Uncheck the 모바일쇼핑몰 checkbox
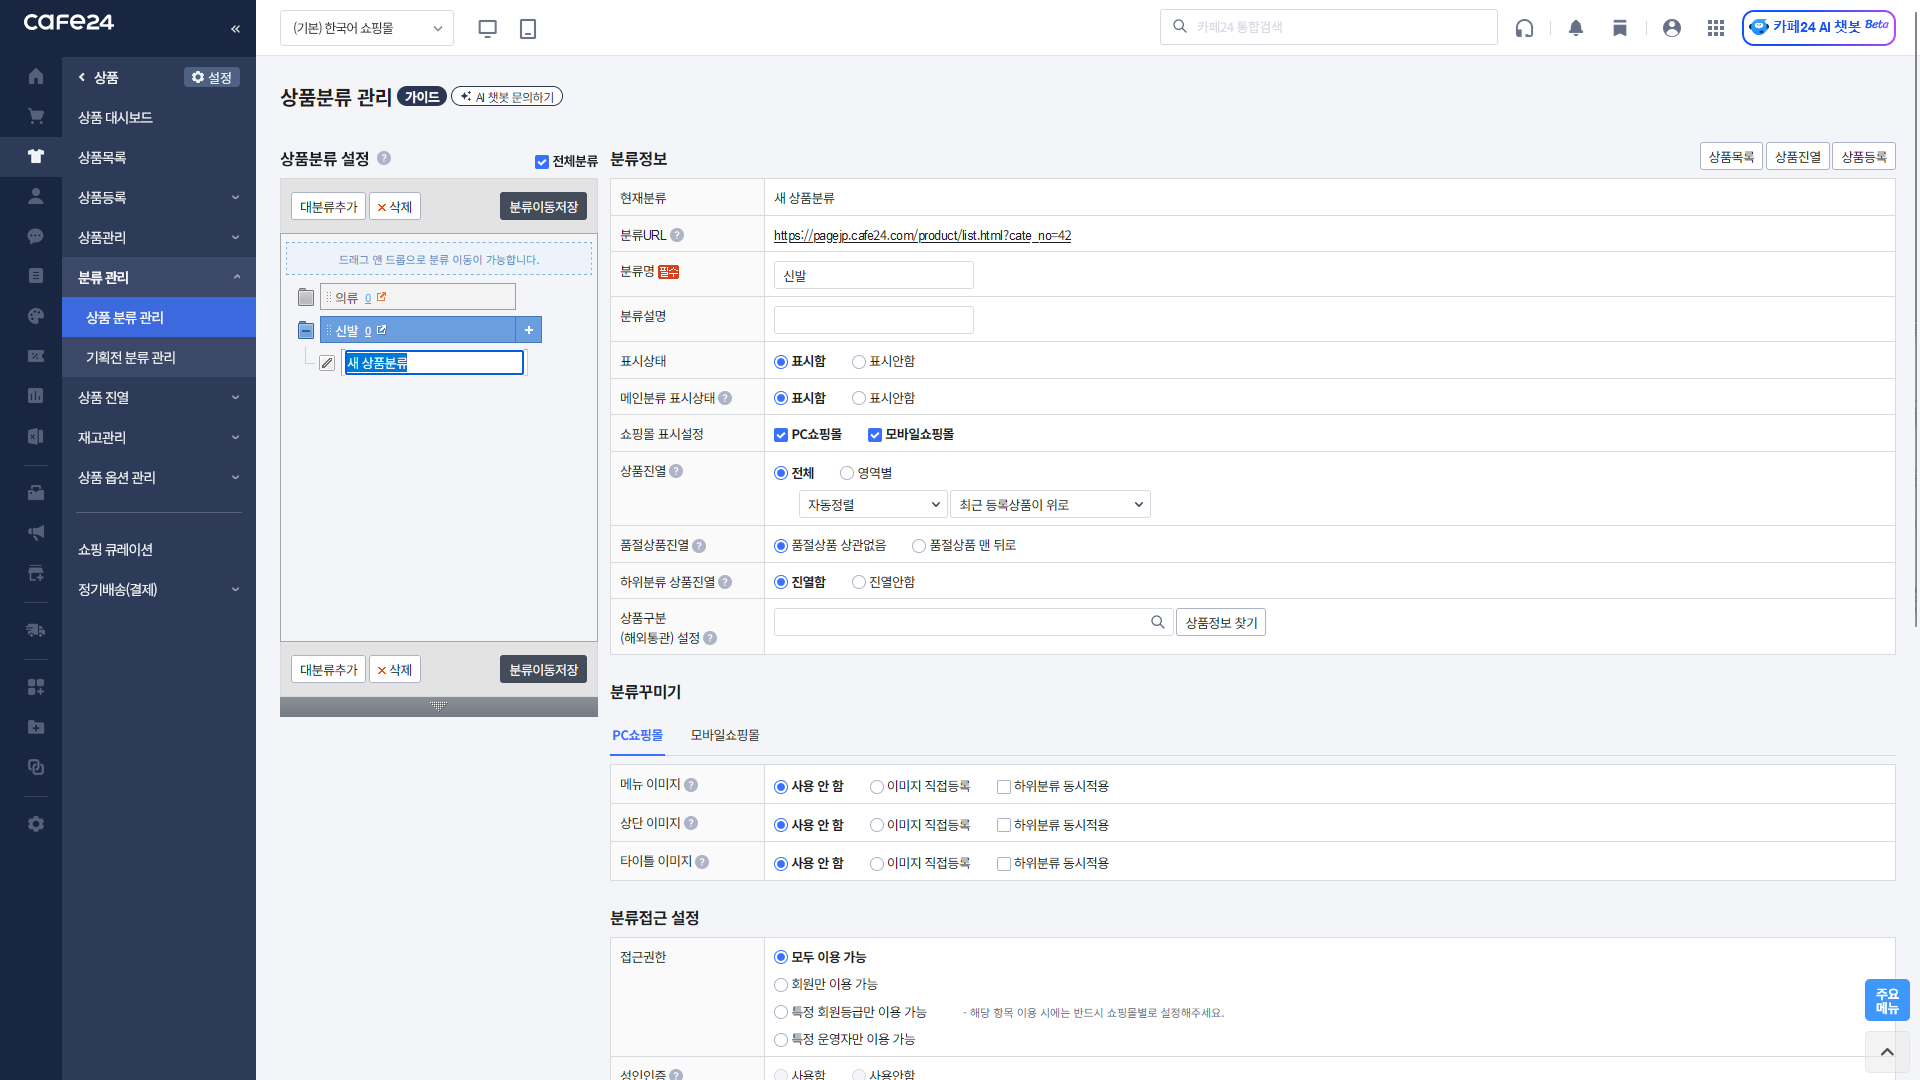The height and width of the screenshot is (1080, 1920). coord(875,435)
